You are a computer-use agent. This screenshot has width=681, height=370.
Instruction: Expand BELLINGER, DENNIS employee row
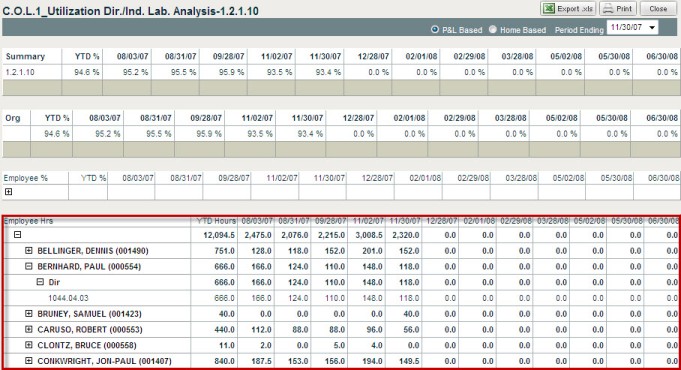tap(29, 251)
